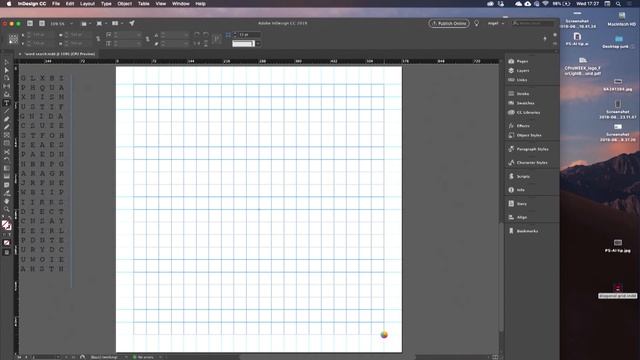Activate the Hand tool

(x=6, y=201)
